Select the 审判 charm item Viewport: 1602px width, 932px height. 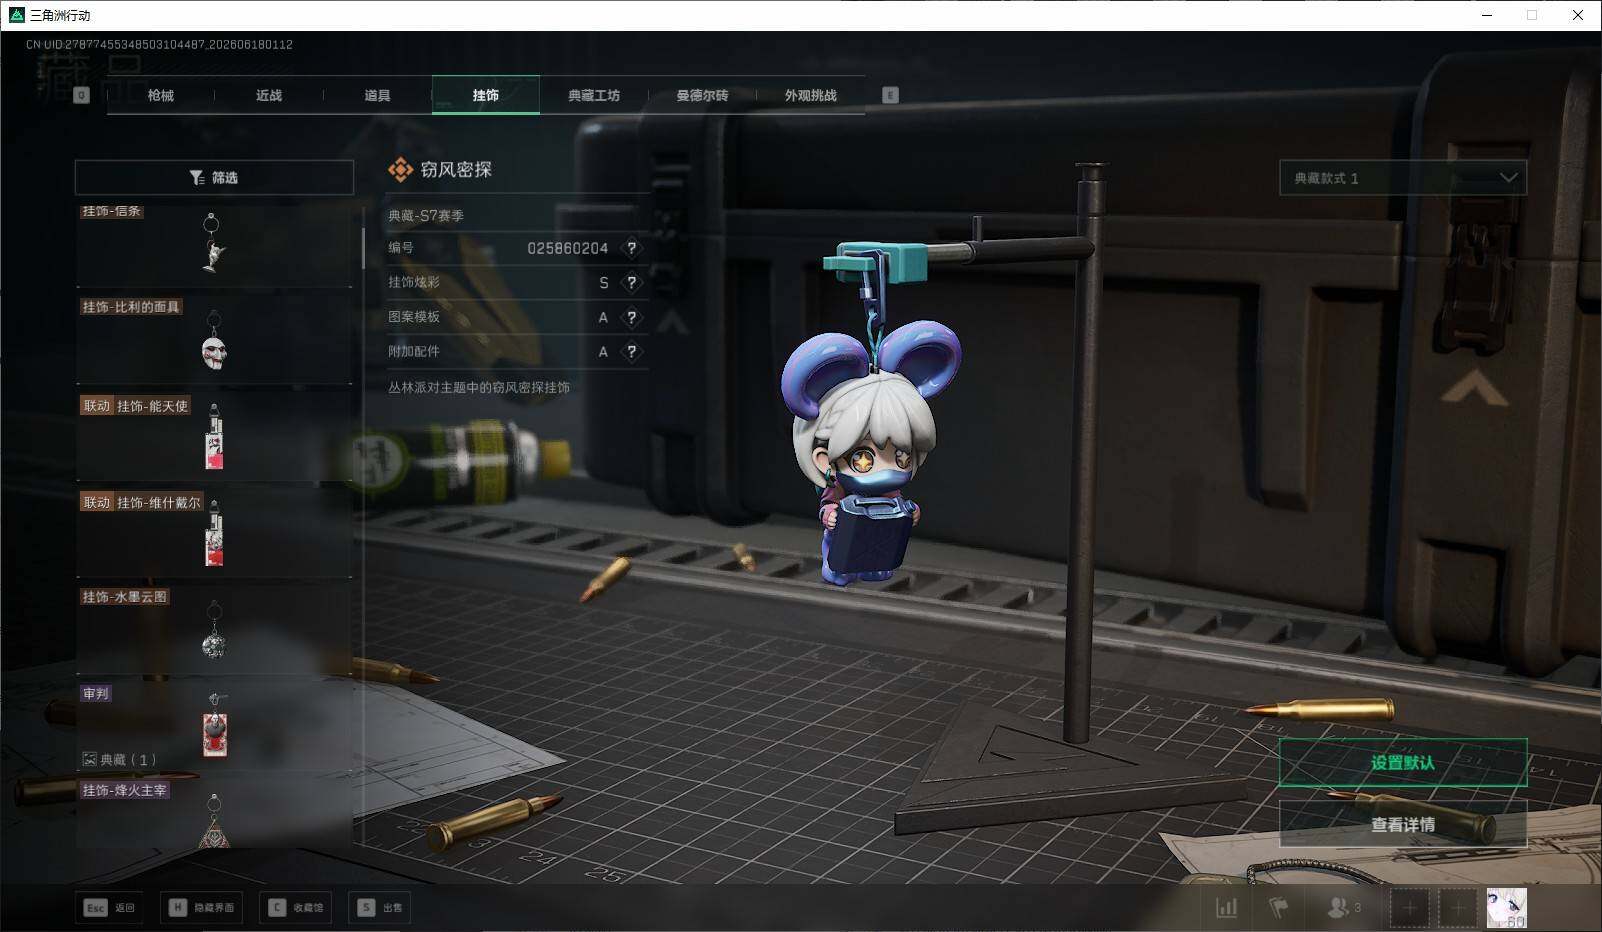click(214, 725)
